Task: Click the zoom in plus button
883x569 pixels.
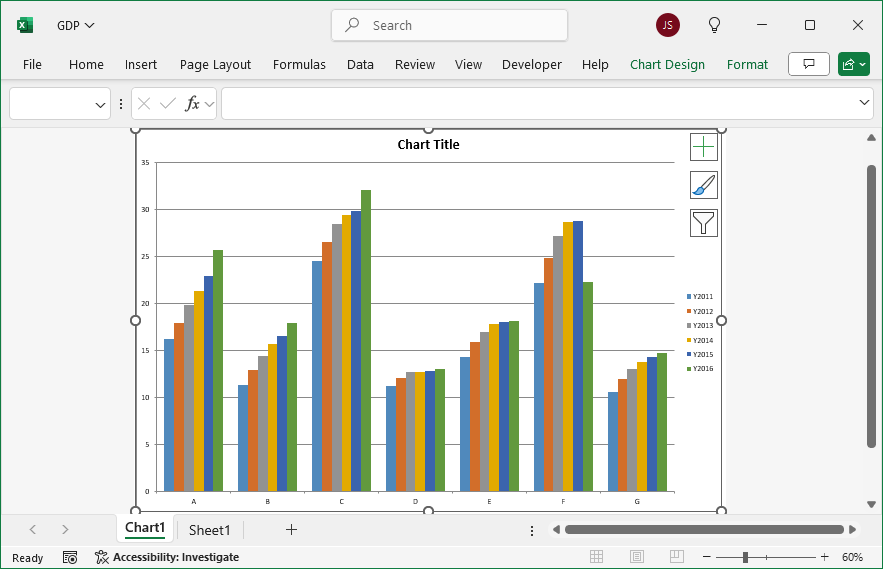Action: (x=824, y=557)
